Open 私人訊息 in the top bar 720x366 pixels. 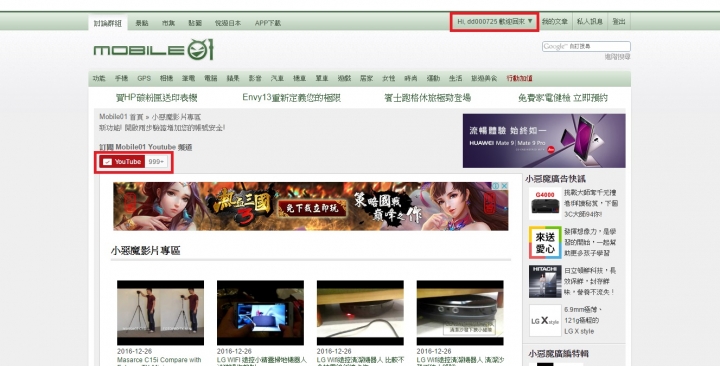tap(590, 22)
